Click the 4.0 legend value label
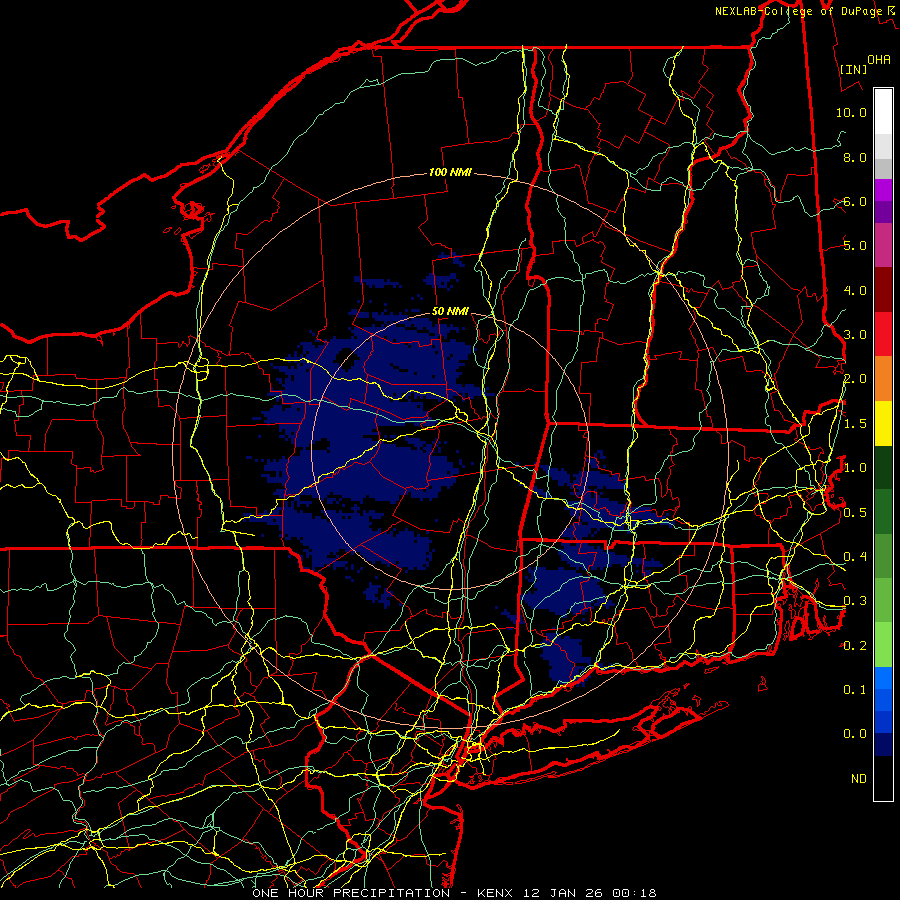The image size is (900, 900). 855,290
